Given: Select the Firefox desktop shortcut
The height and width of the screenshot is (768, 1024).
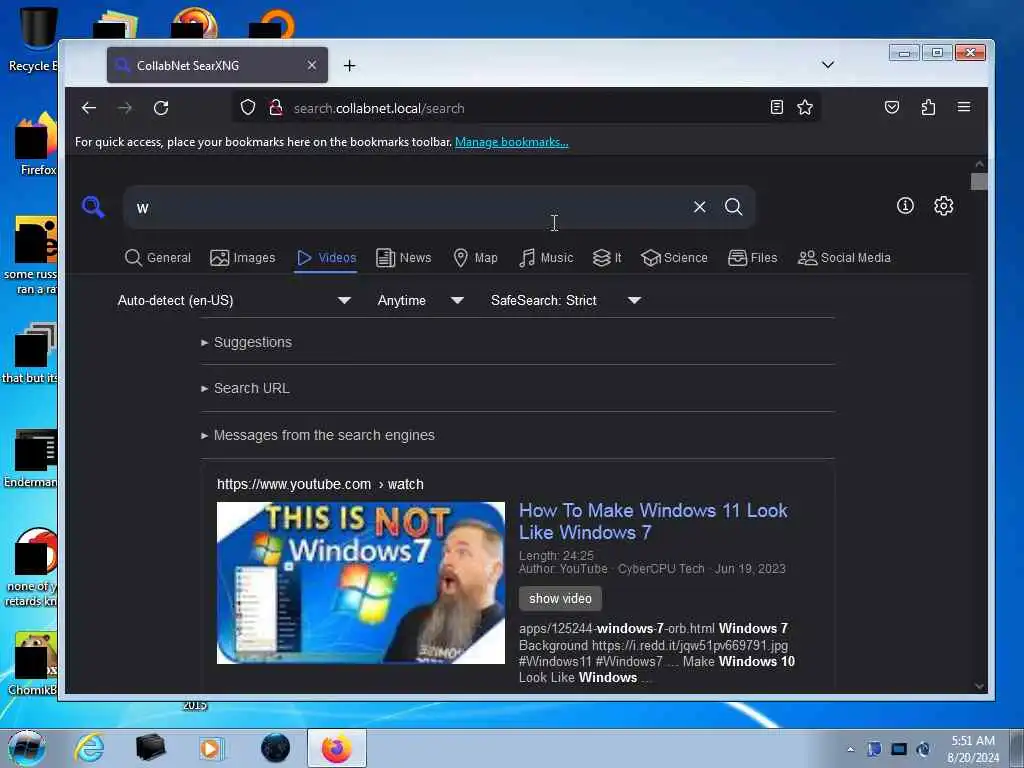Looking at the screenshot, I should click(x=36, y=145).
